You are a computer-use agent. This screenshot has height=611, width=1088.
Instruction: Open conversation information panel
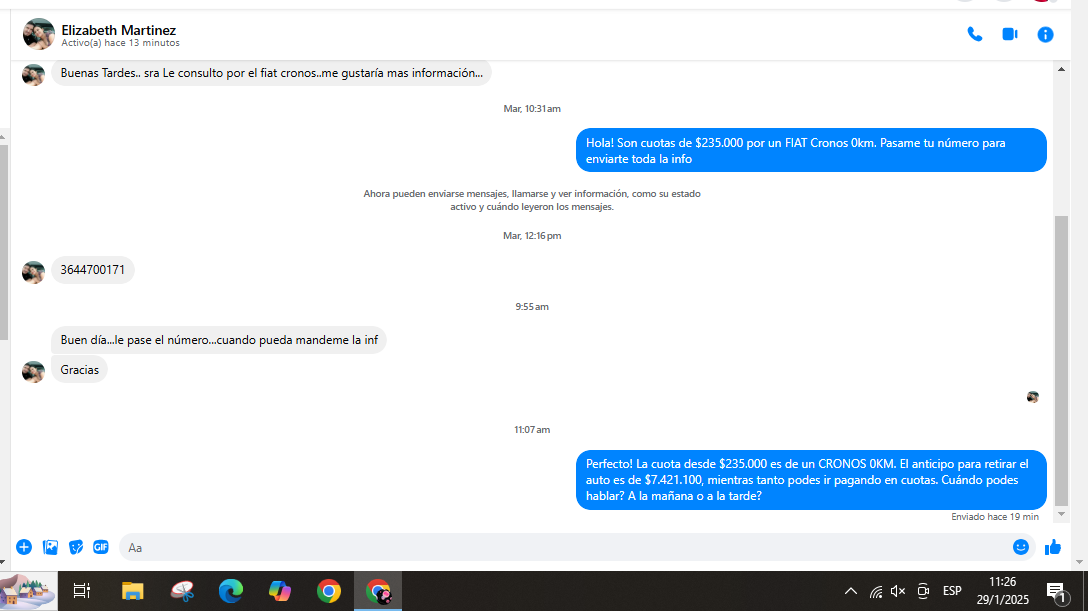tap(1045, 34)
